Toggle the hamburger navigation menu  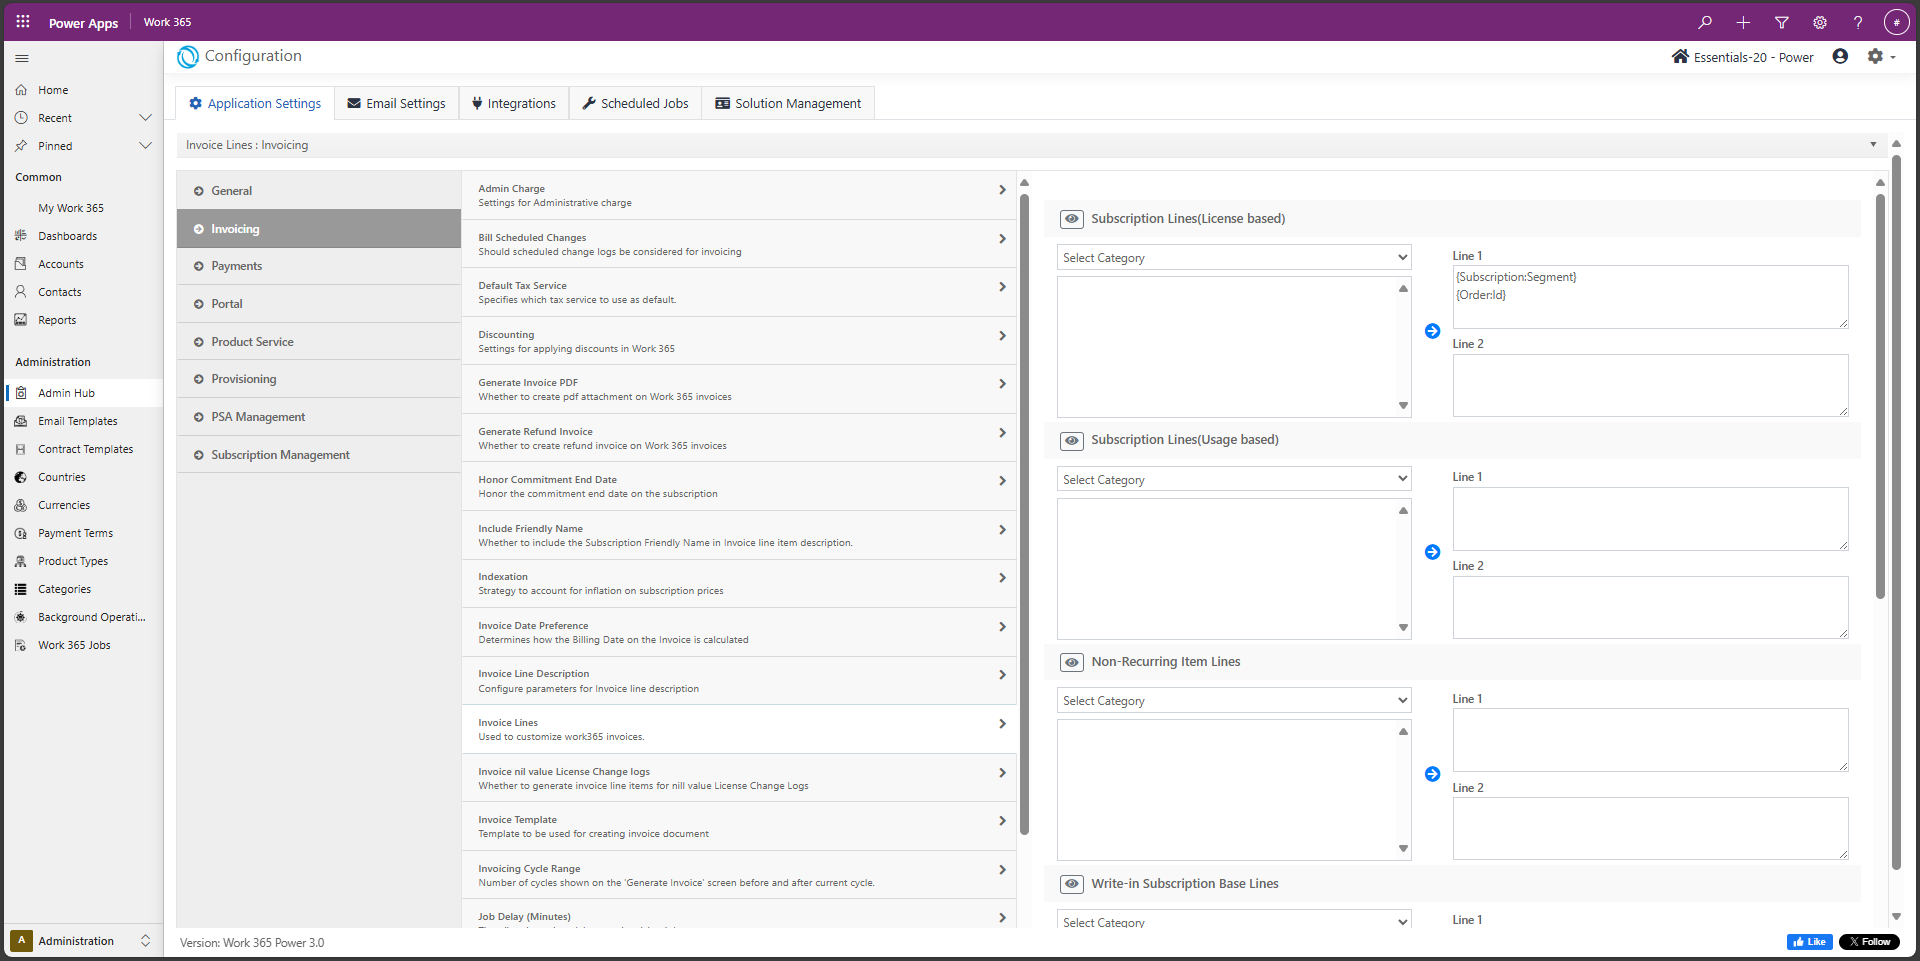22,58
